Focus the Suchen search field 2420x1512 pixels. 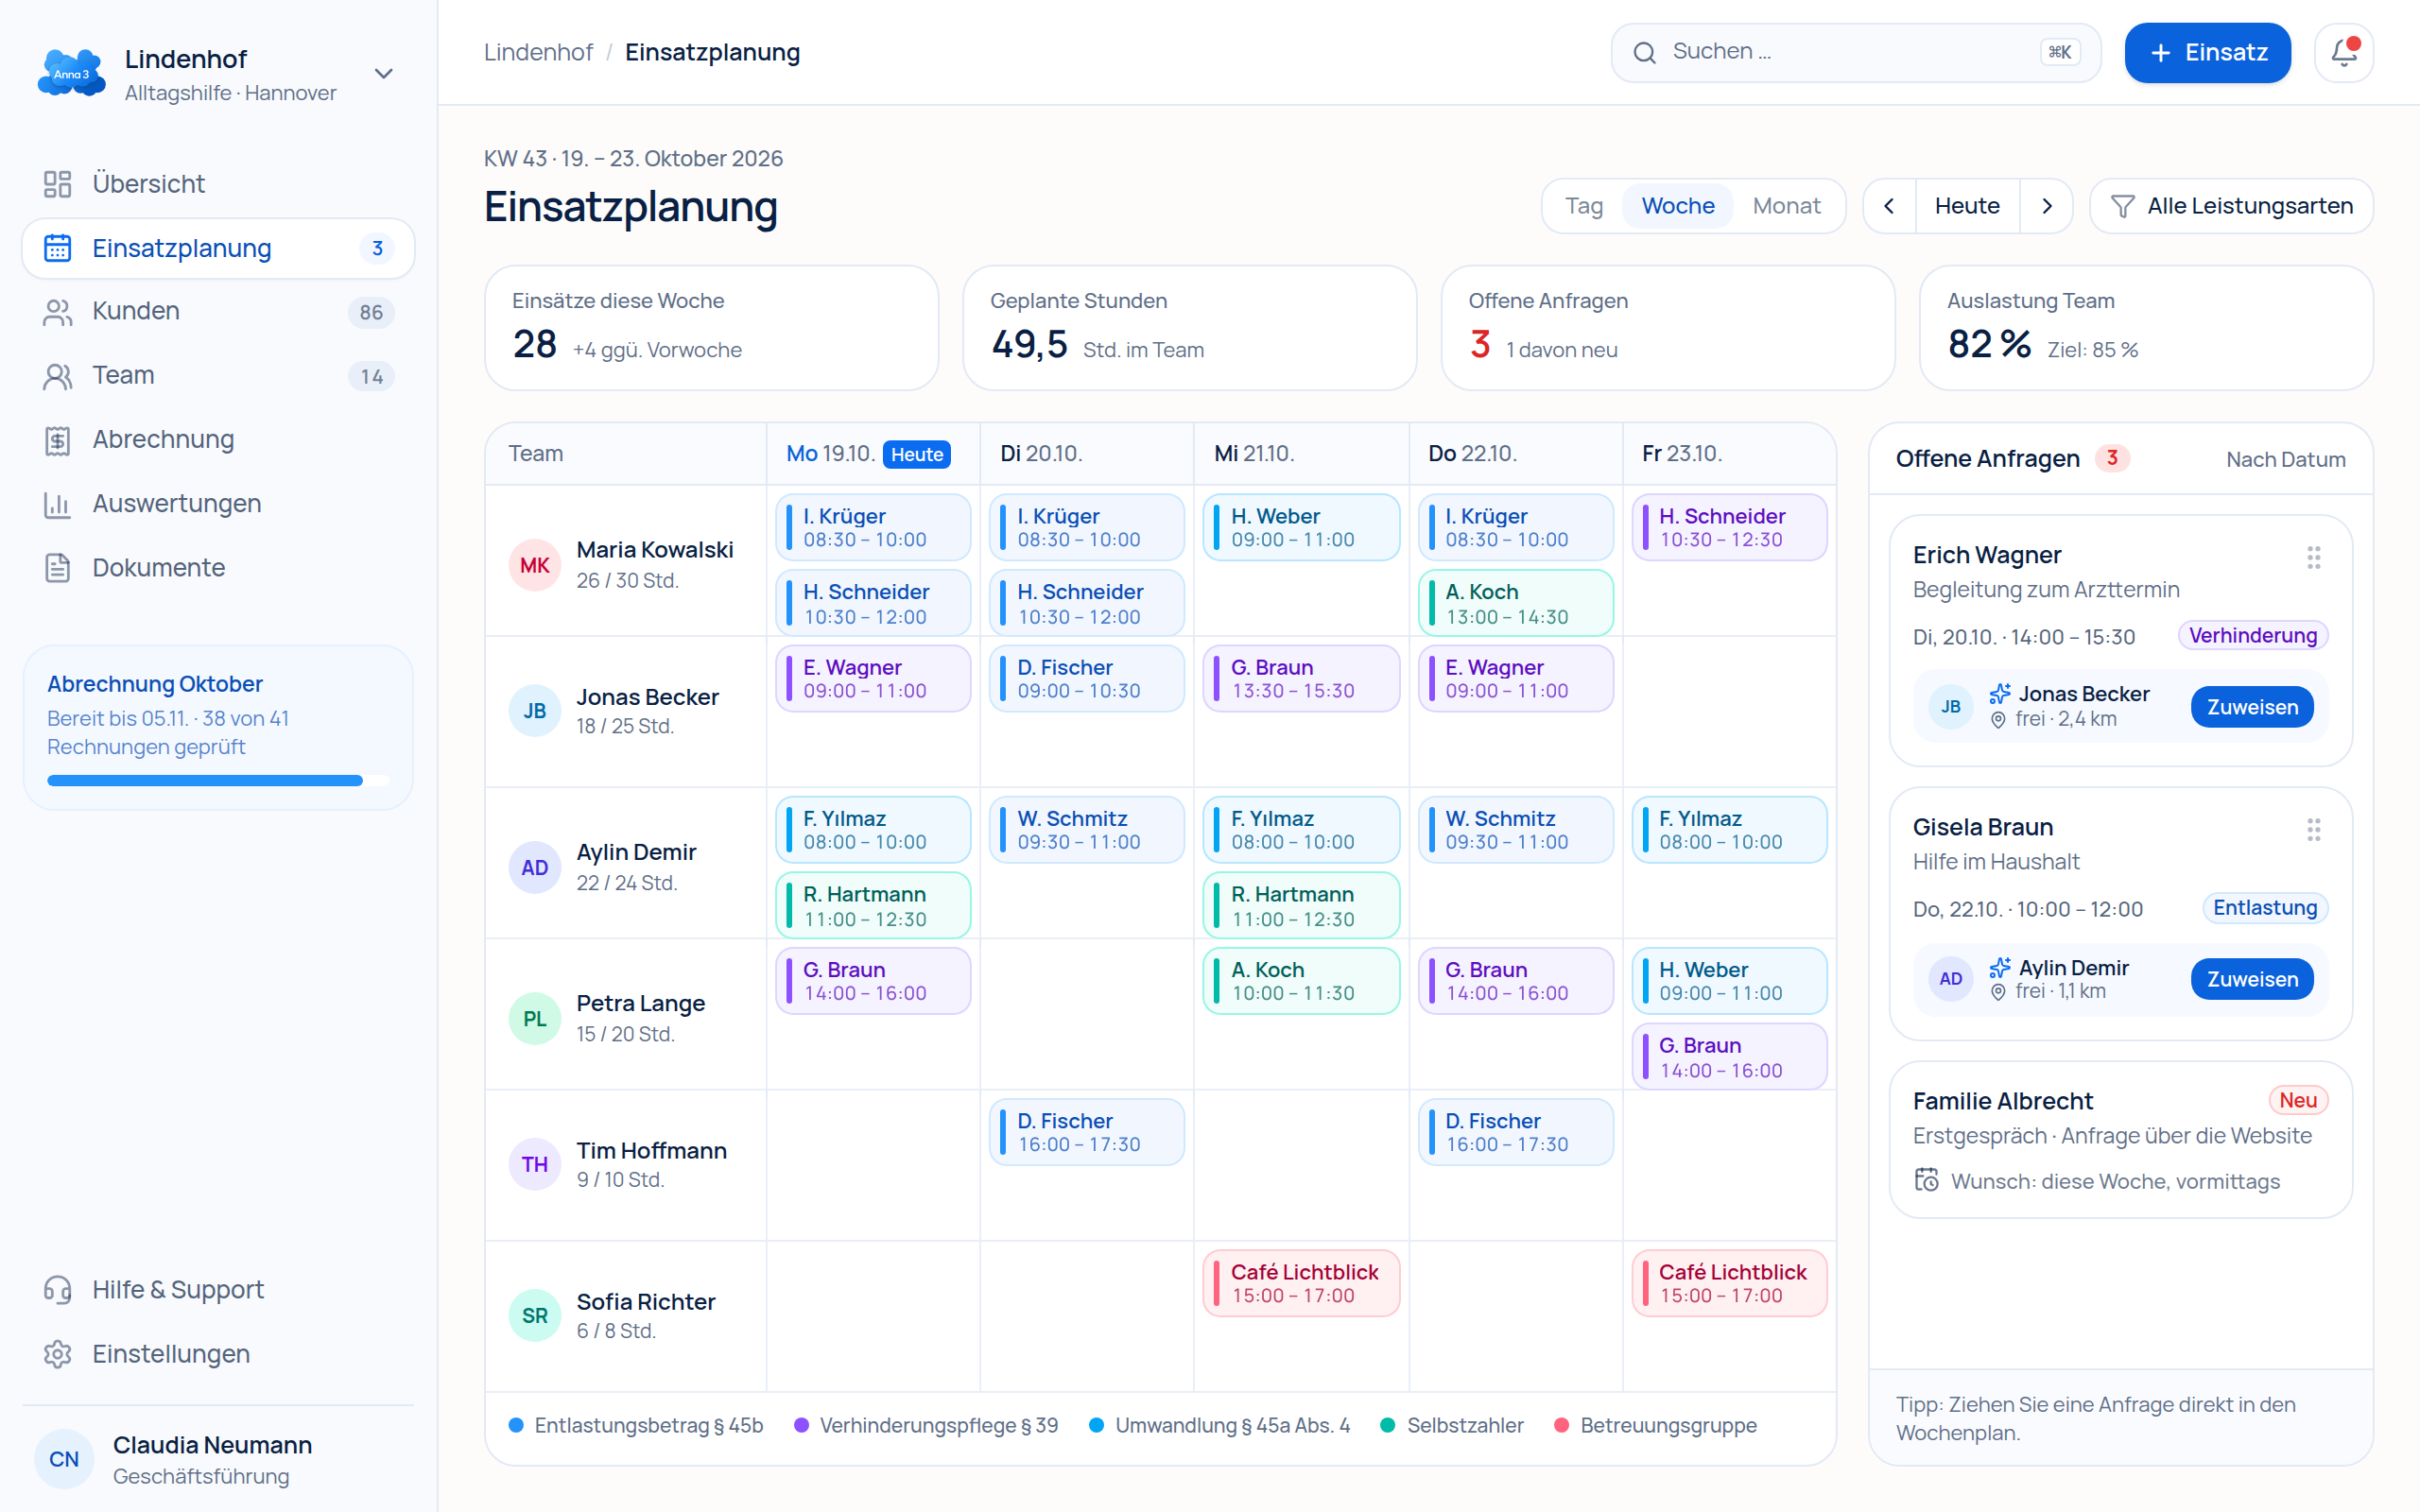[1855, 52]
